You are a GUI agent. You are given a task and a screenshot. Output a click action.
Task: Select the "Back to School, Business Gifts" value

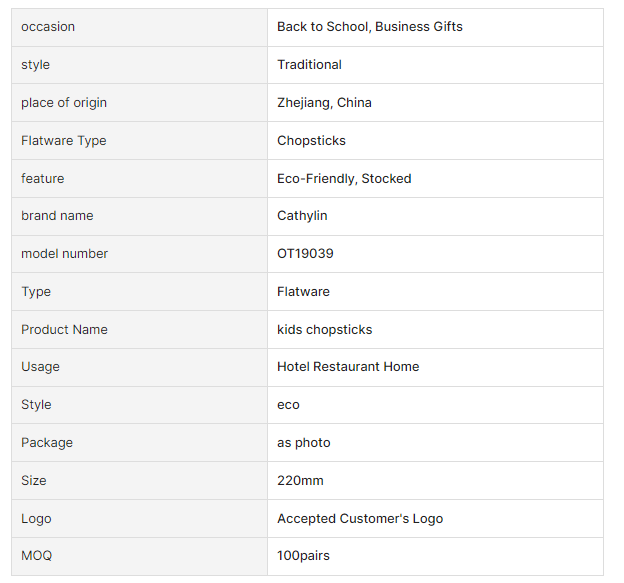click(x=369, y=27)
